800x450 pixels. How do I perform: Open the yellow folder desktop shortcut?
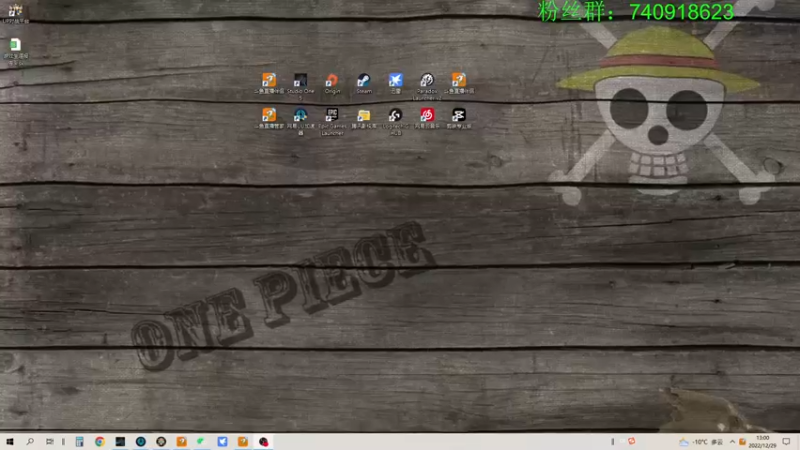[364, 118]
